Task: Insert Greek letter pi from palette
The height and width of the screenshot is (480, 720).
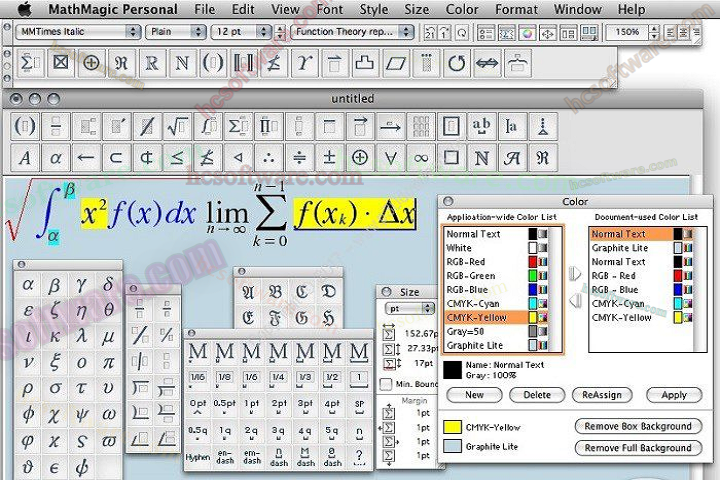Action: pyautogui.click(x=108, y=362)
